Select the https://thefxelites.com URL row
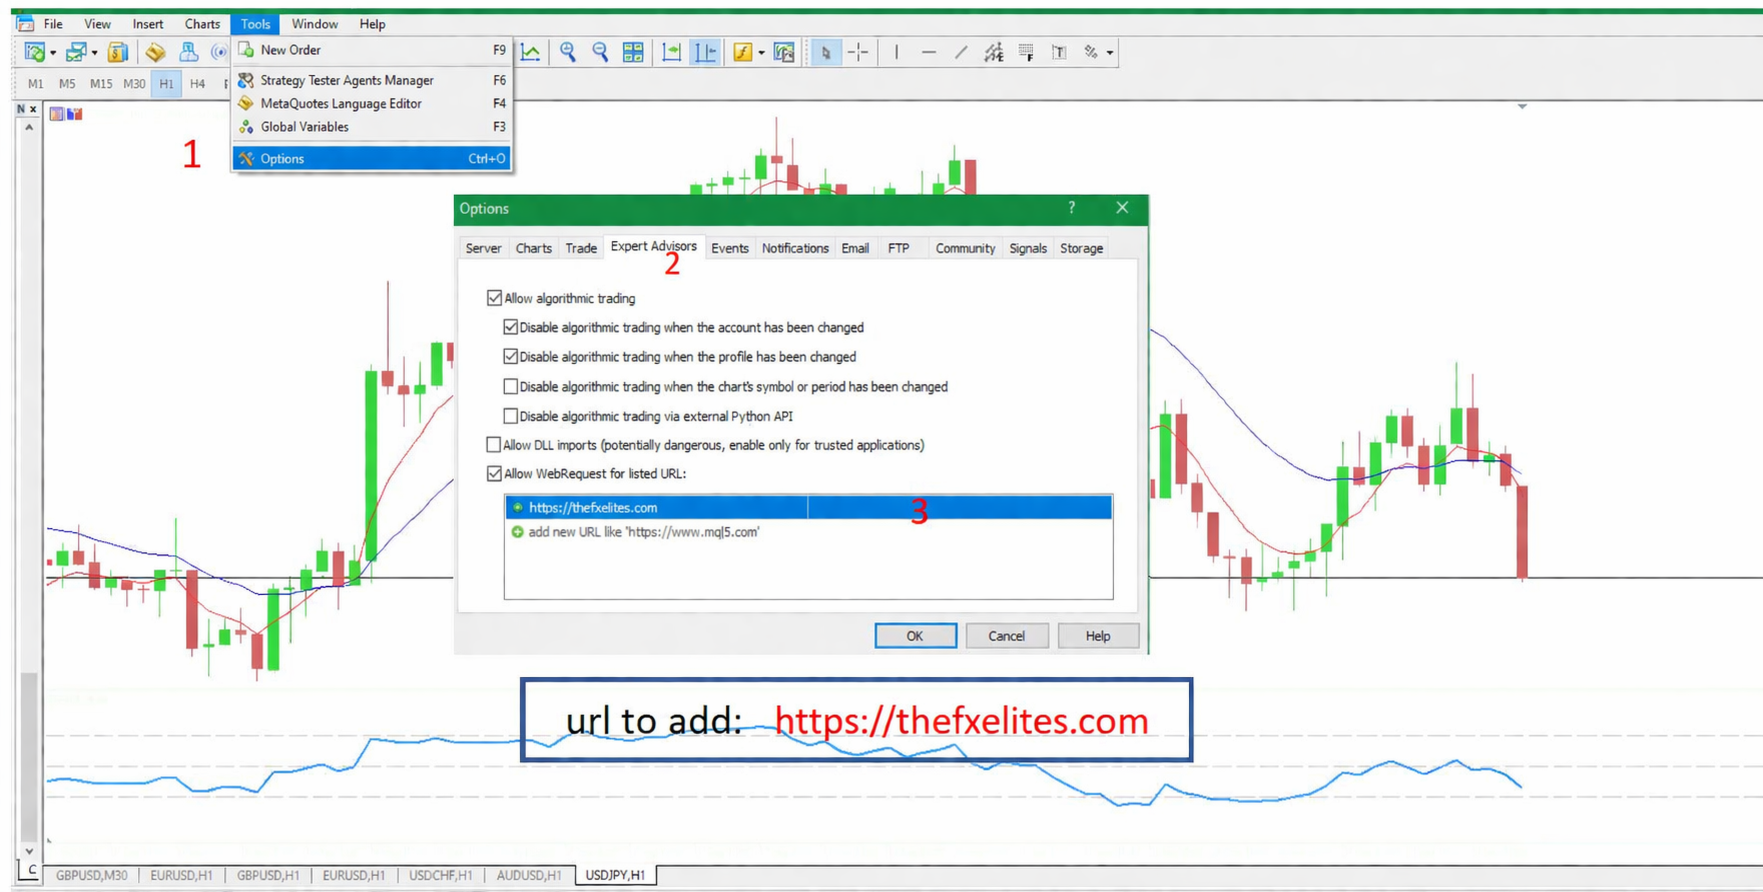The height and width of the screenshot is (892, 1763). tap(808, 508)
